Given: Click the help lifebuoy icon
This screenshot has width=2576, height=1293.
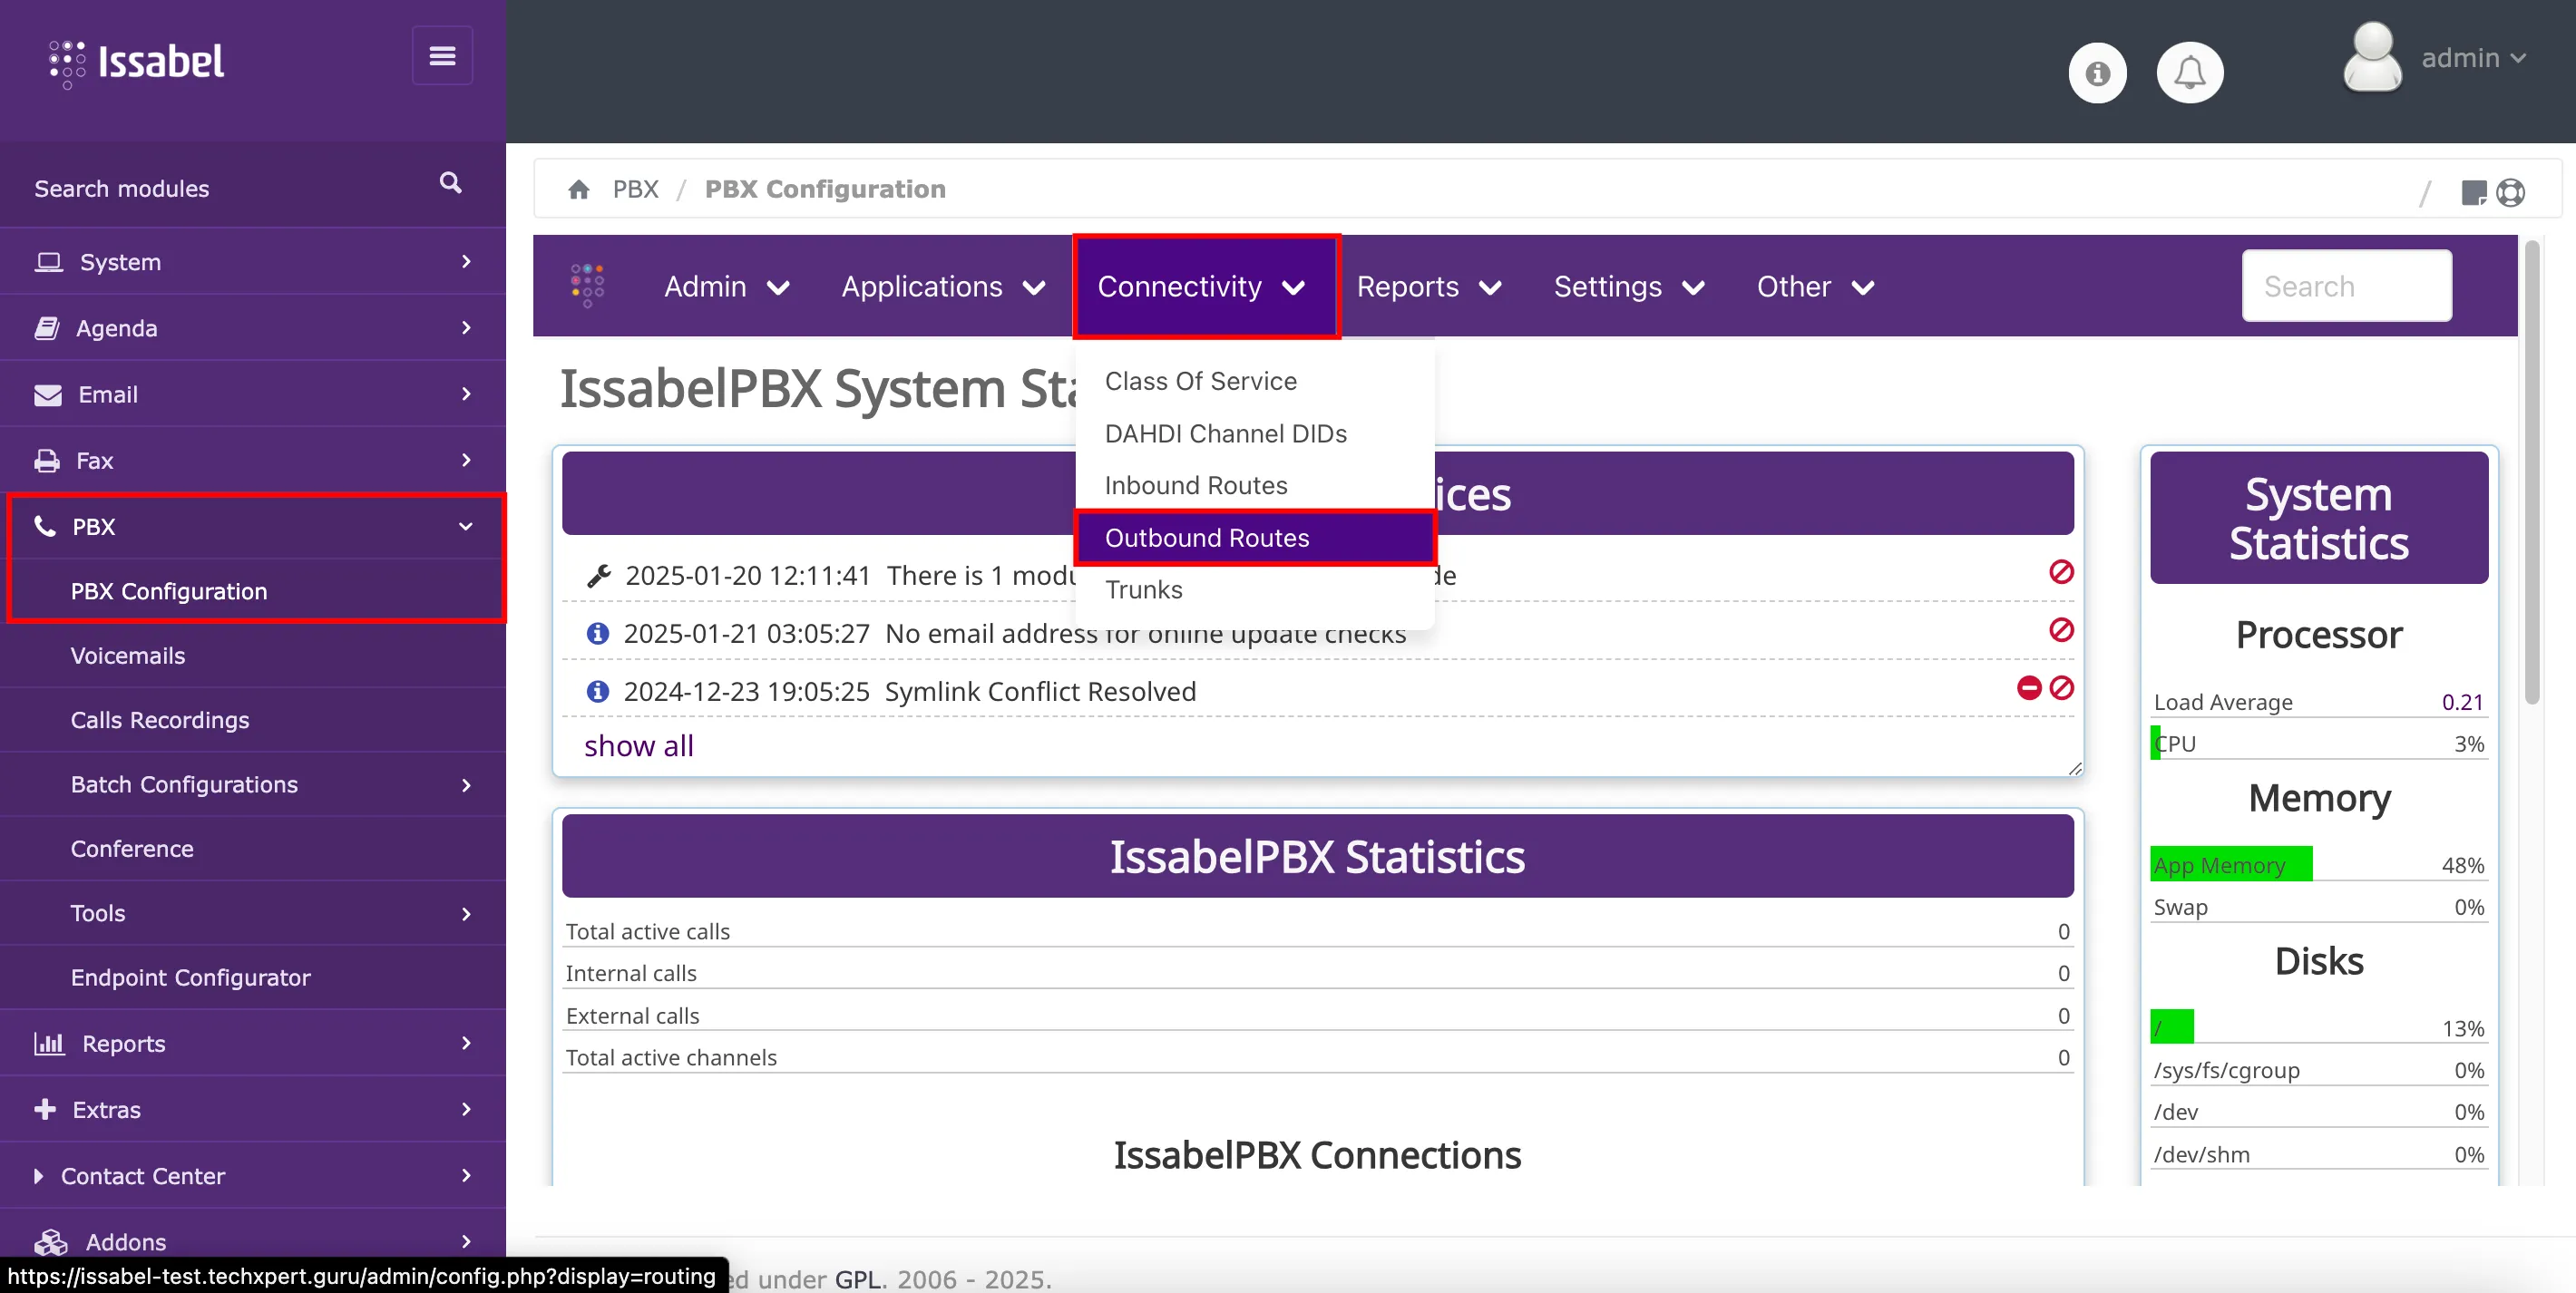Looking at the screenshot, I should pyautogui.click(x=2510, y=192).
